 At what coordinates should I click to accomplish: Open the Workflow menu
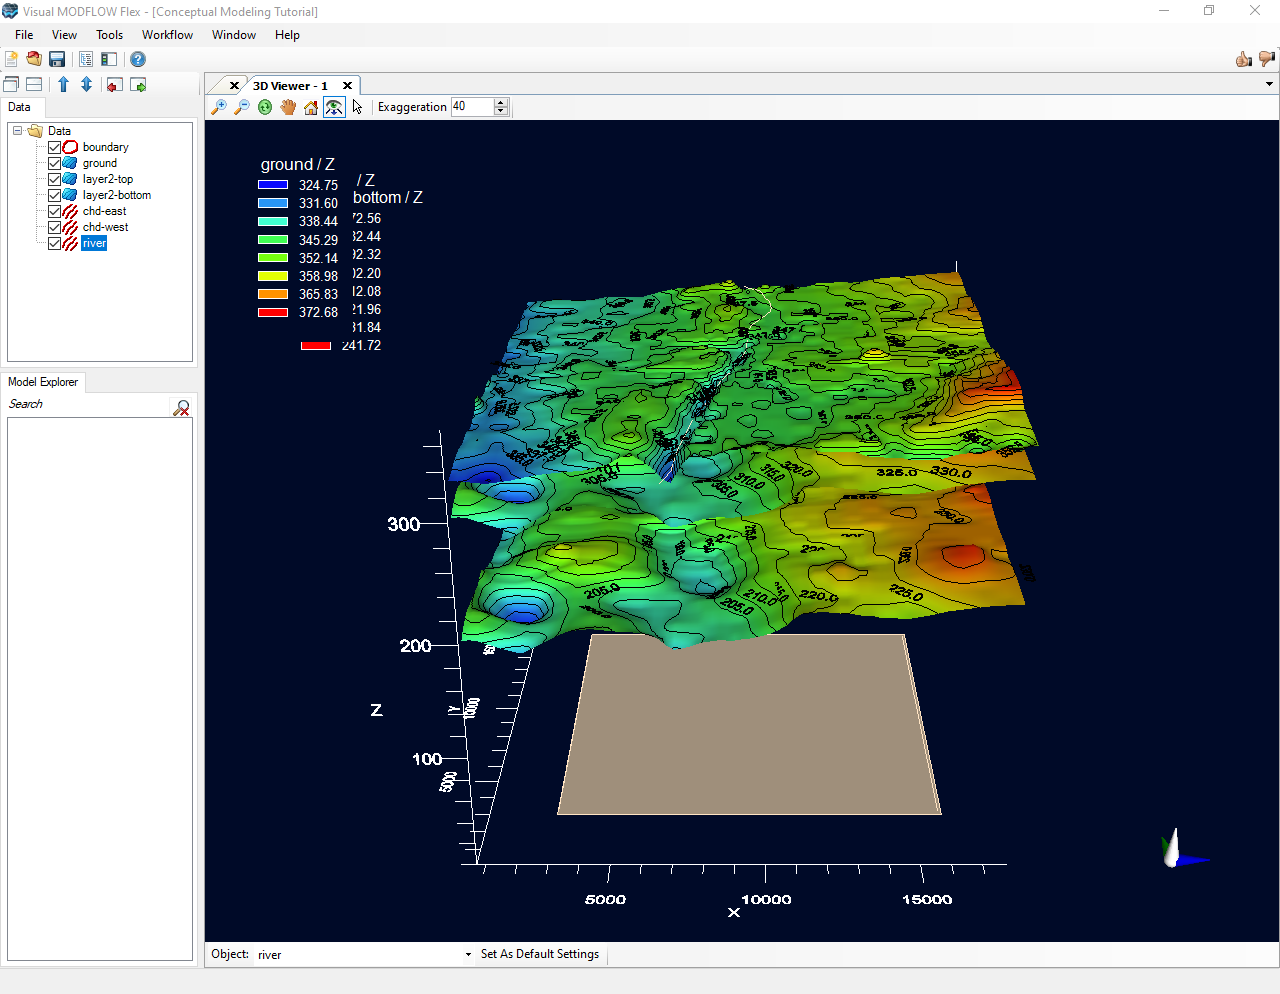167,35
